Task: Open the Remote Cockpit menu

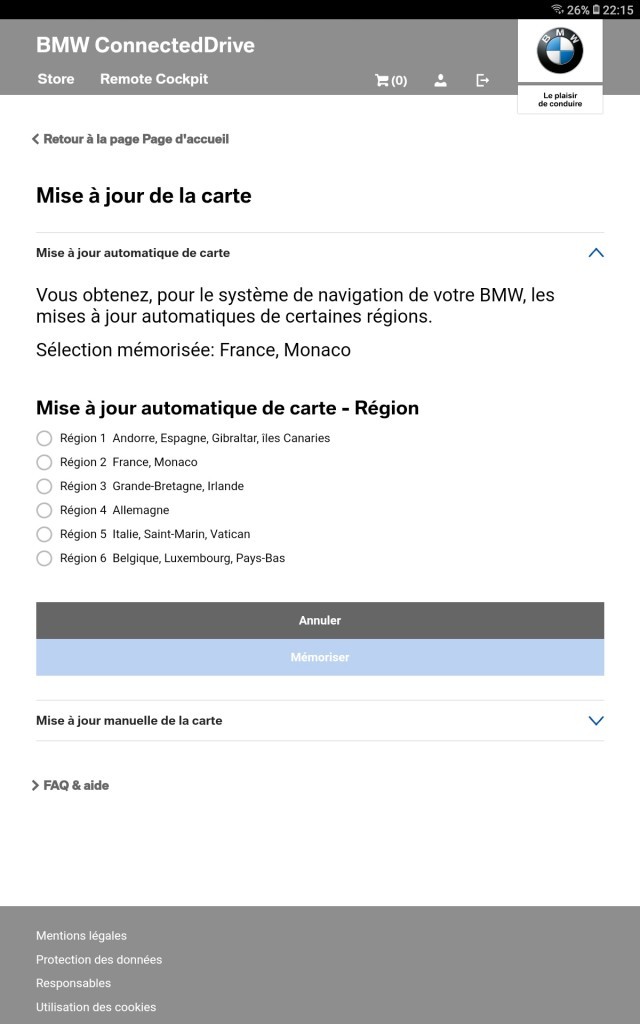Action: point(154,79)
